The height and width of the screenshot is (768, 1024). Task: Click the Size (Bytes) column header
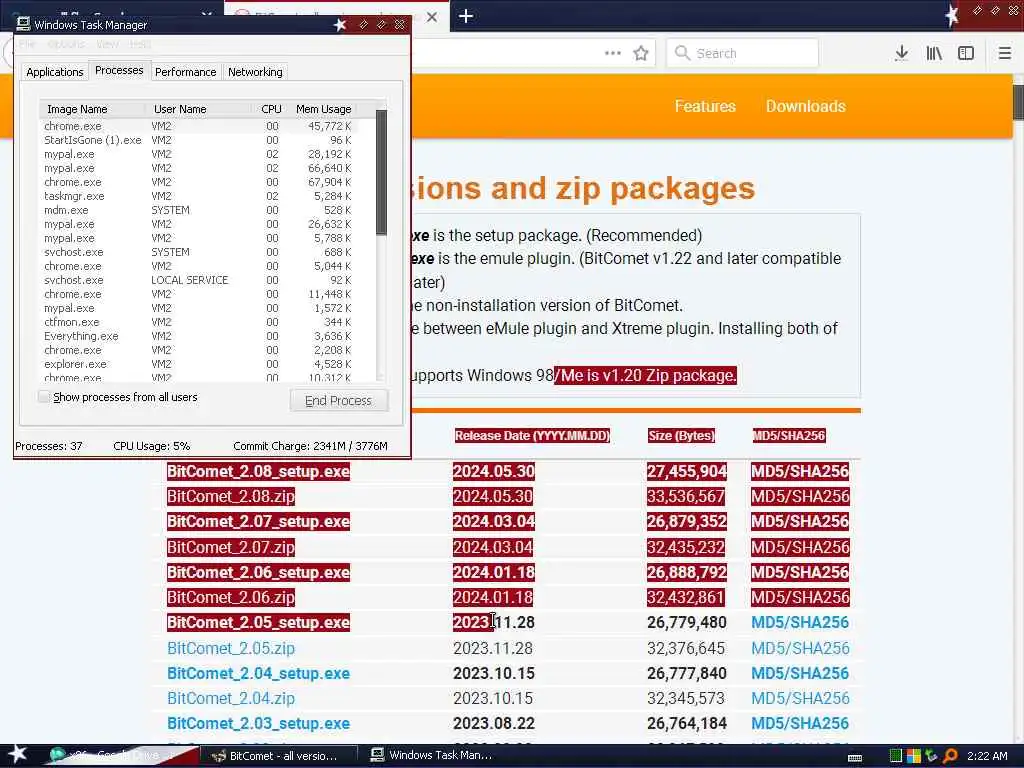click(681, 436)
